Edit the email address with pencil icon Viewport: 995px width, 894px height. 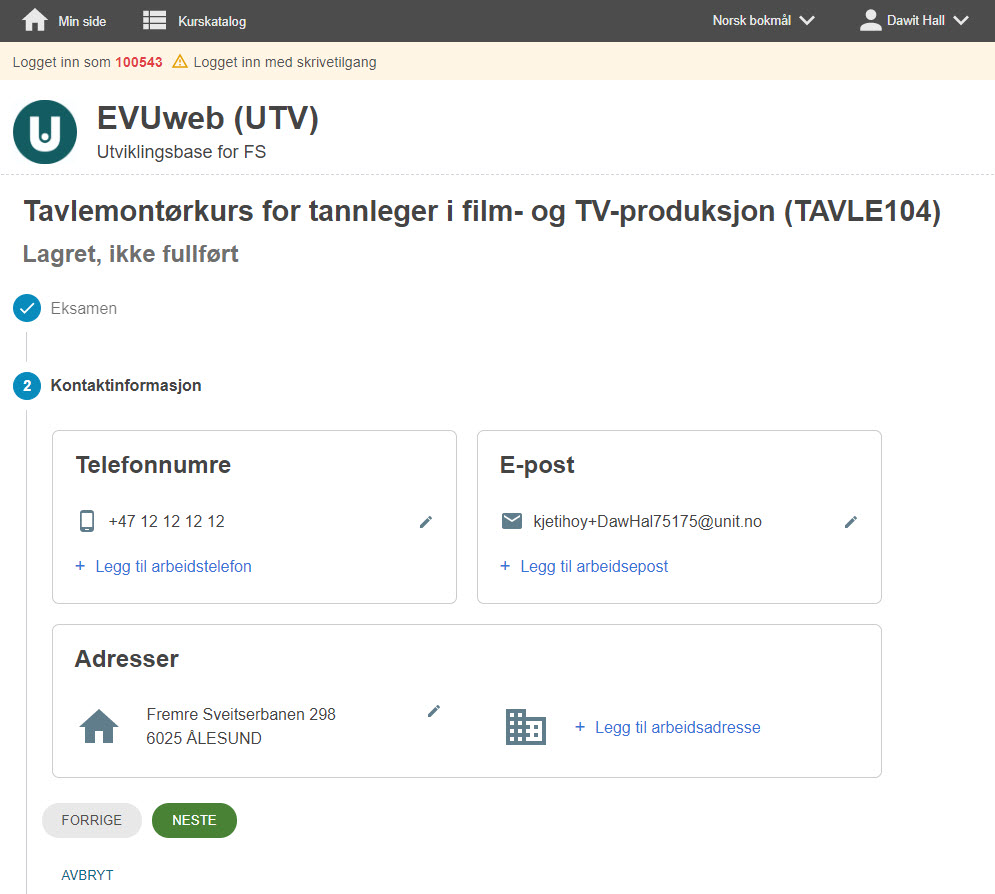click(x=851, y=522)
